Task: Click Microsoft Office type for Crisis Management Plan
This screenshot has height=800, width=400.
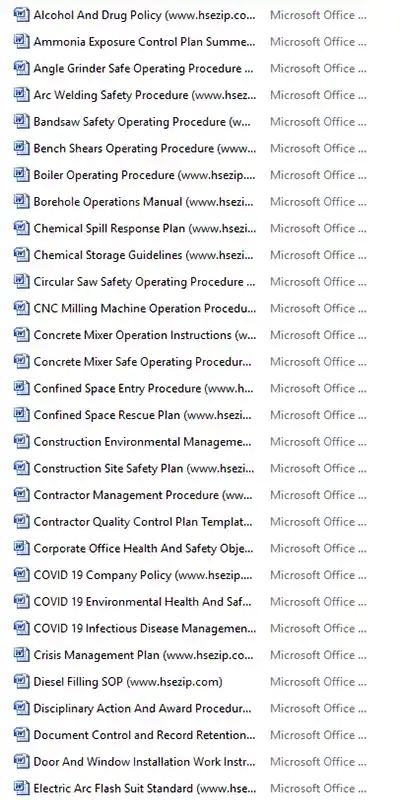Action: [x=318, y=655]
